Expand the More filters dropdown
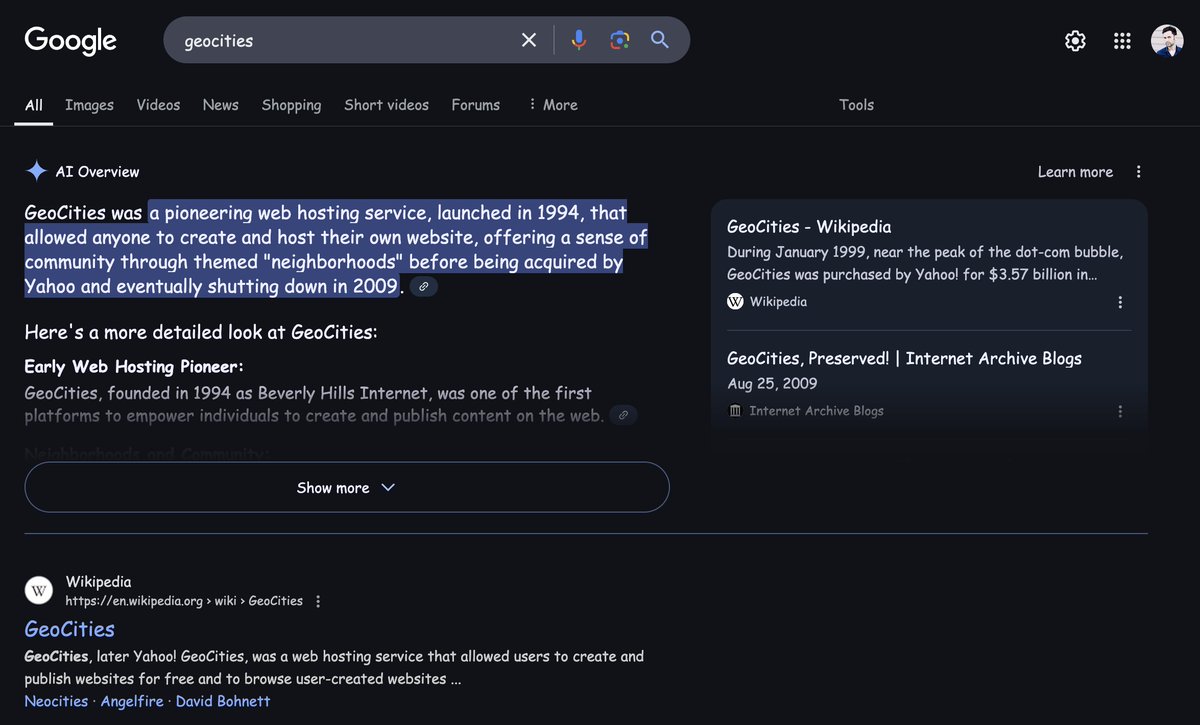Screen dimensions: 1200x725 (x=552, y=105)
